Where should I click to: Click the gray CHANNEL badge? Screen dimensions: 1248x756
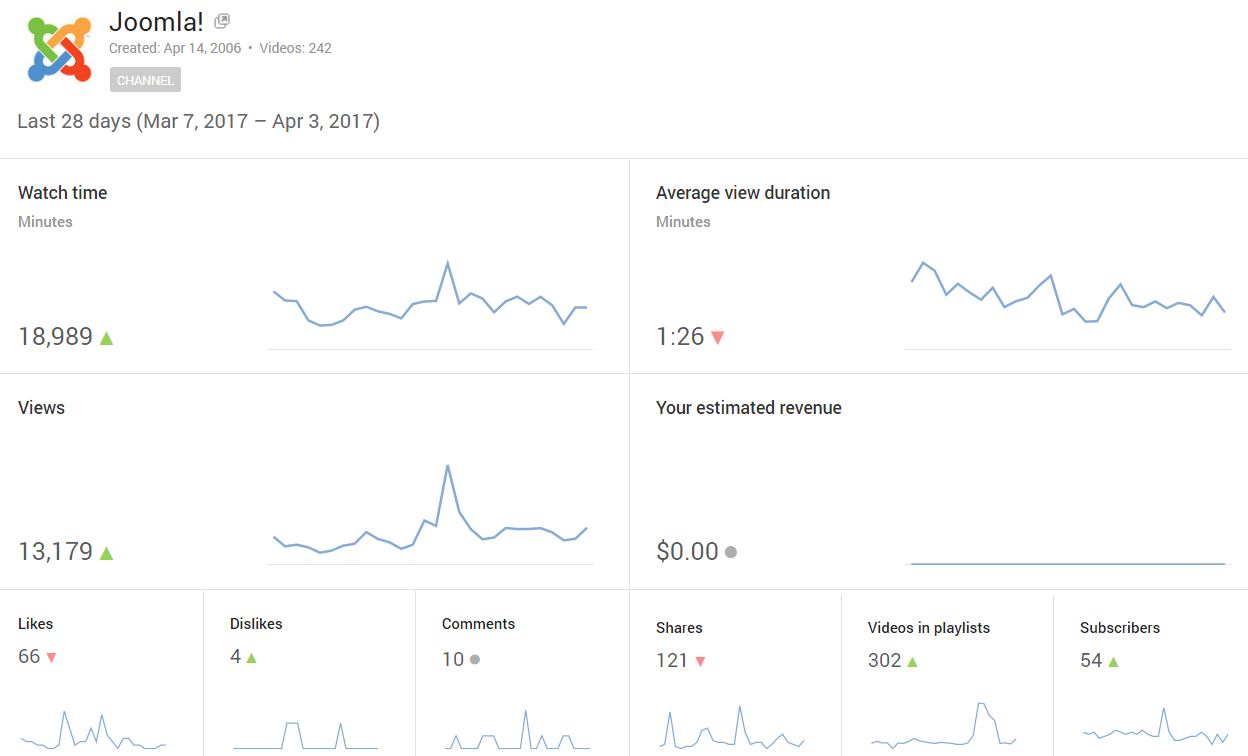point(145,80)
